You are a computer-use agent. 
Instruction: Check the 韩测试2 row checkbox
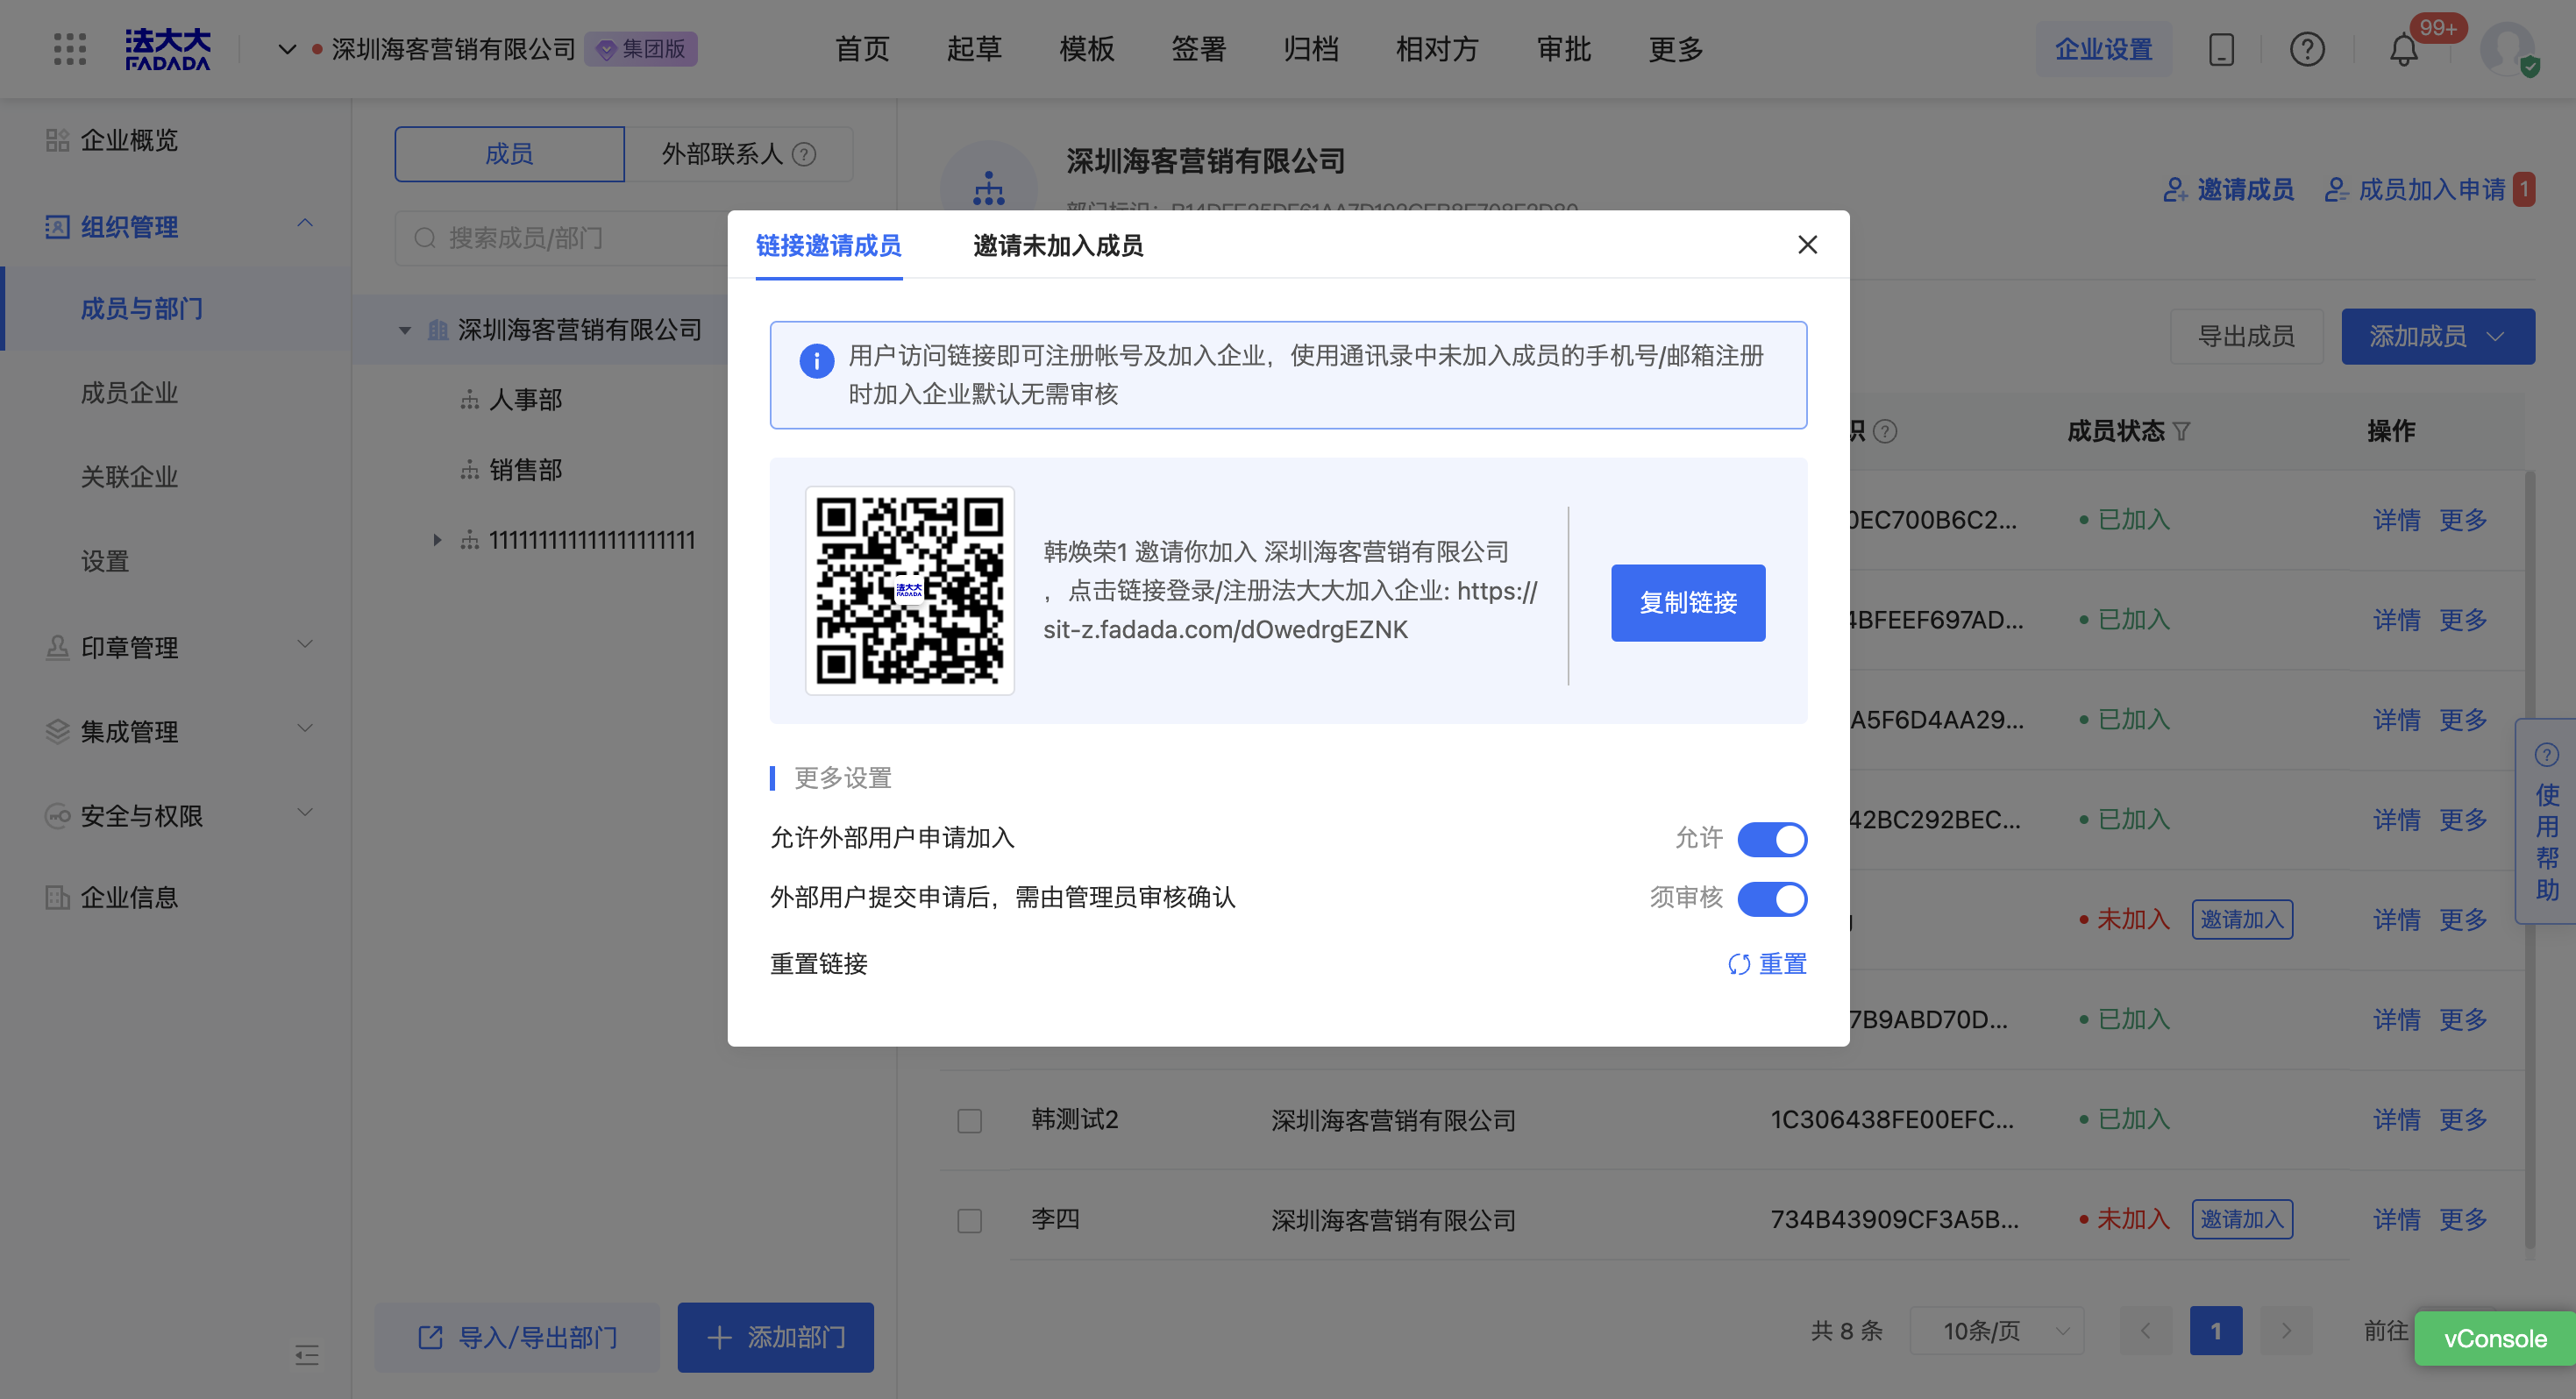[x=969, y=1120]
